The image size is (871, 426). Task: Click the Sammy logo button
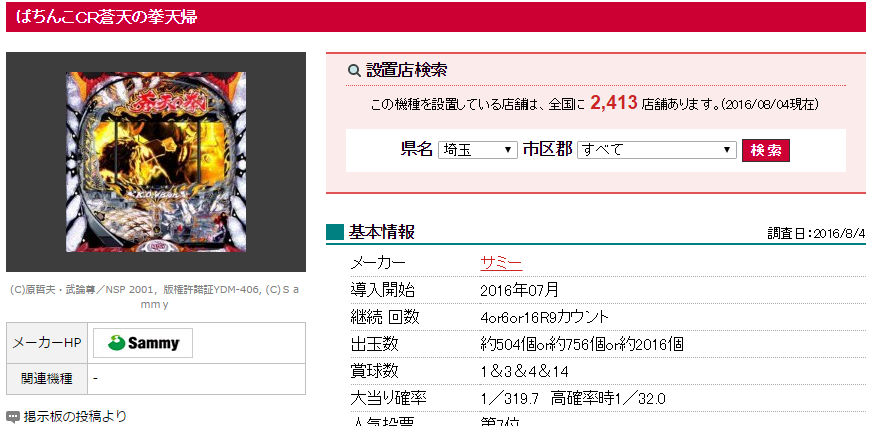click(x=143, y=343)
